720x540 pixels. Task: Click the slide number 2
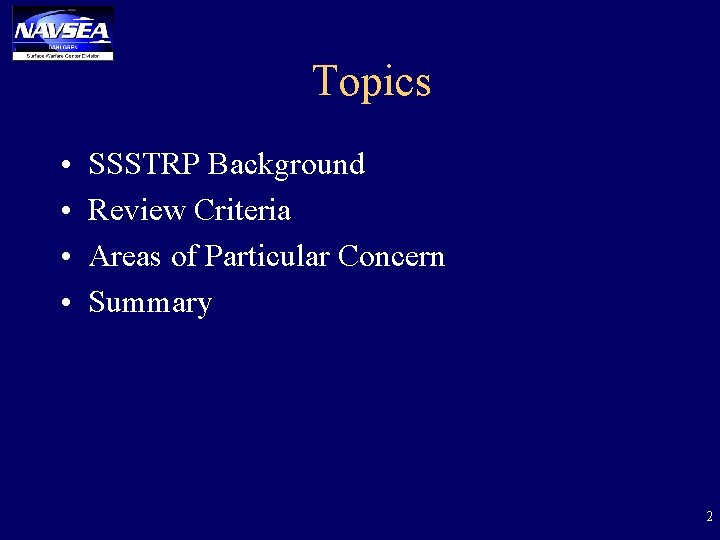[709, 516]
